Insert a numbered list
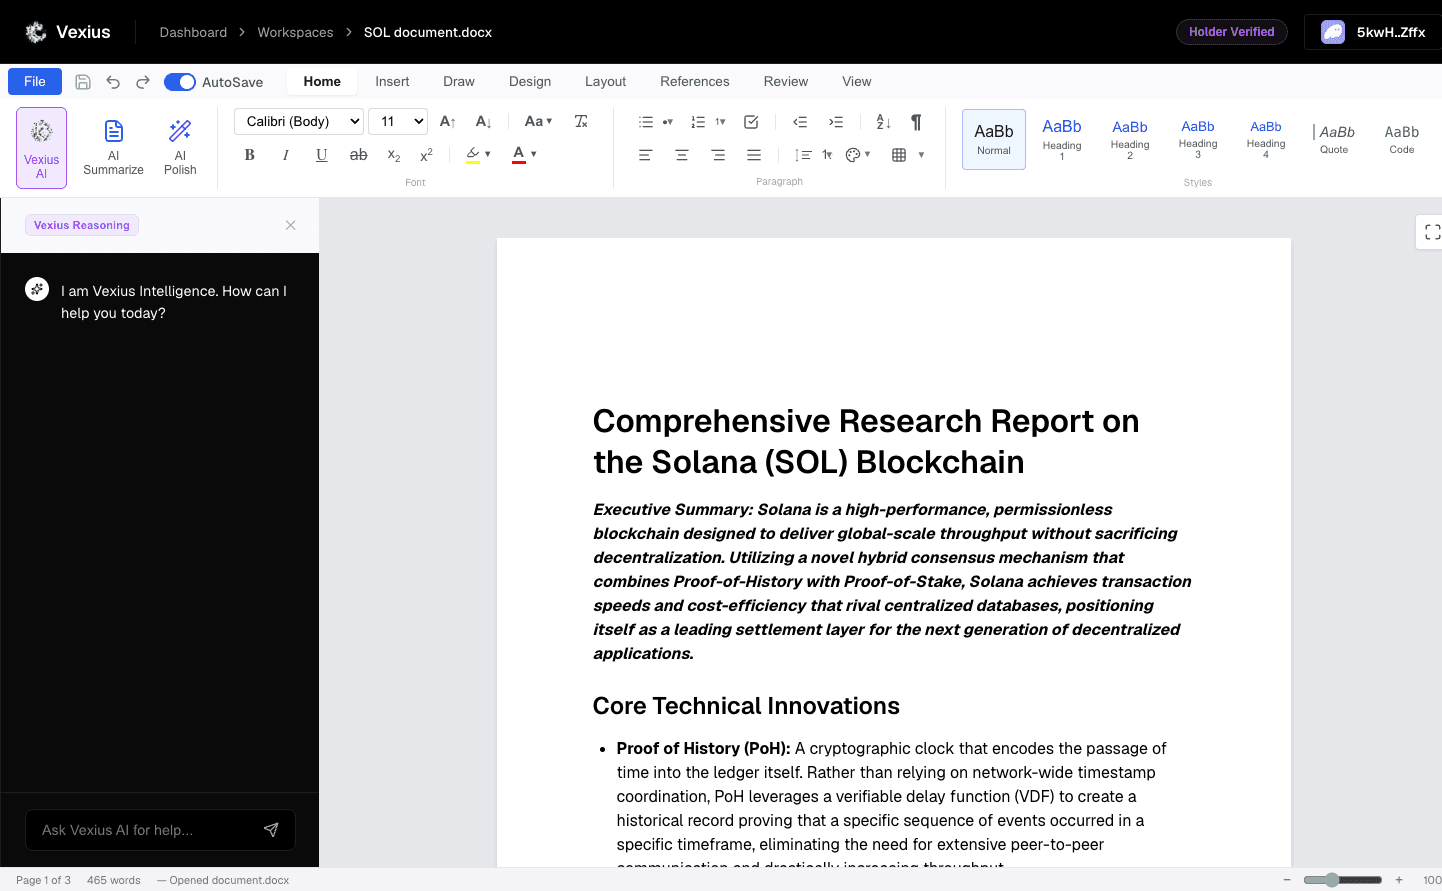The image size is (1442, 891). click(698, 122)
